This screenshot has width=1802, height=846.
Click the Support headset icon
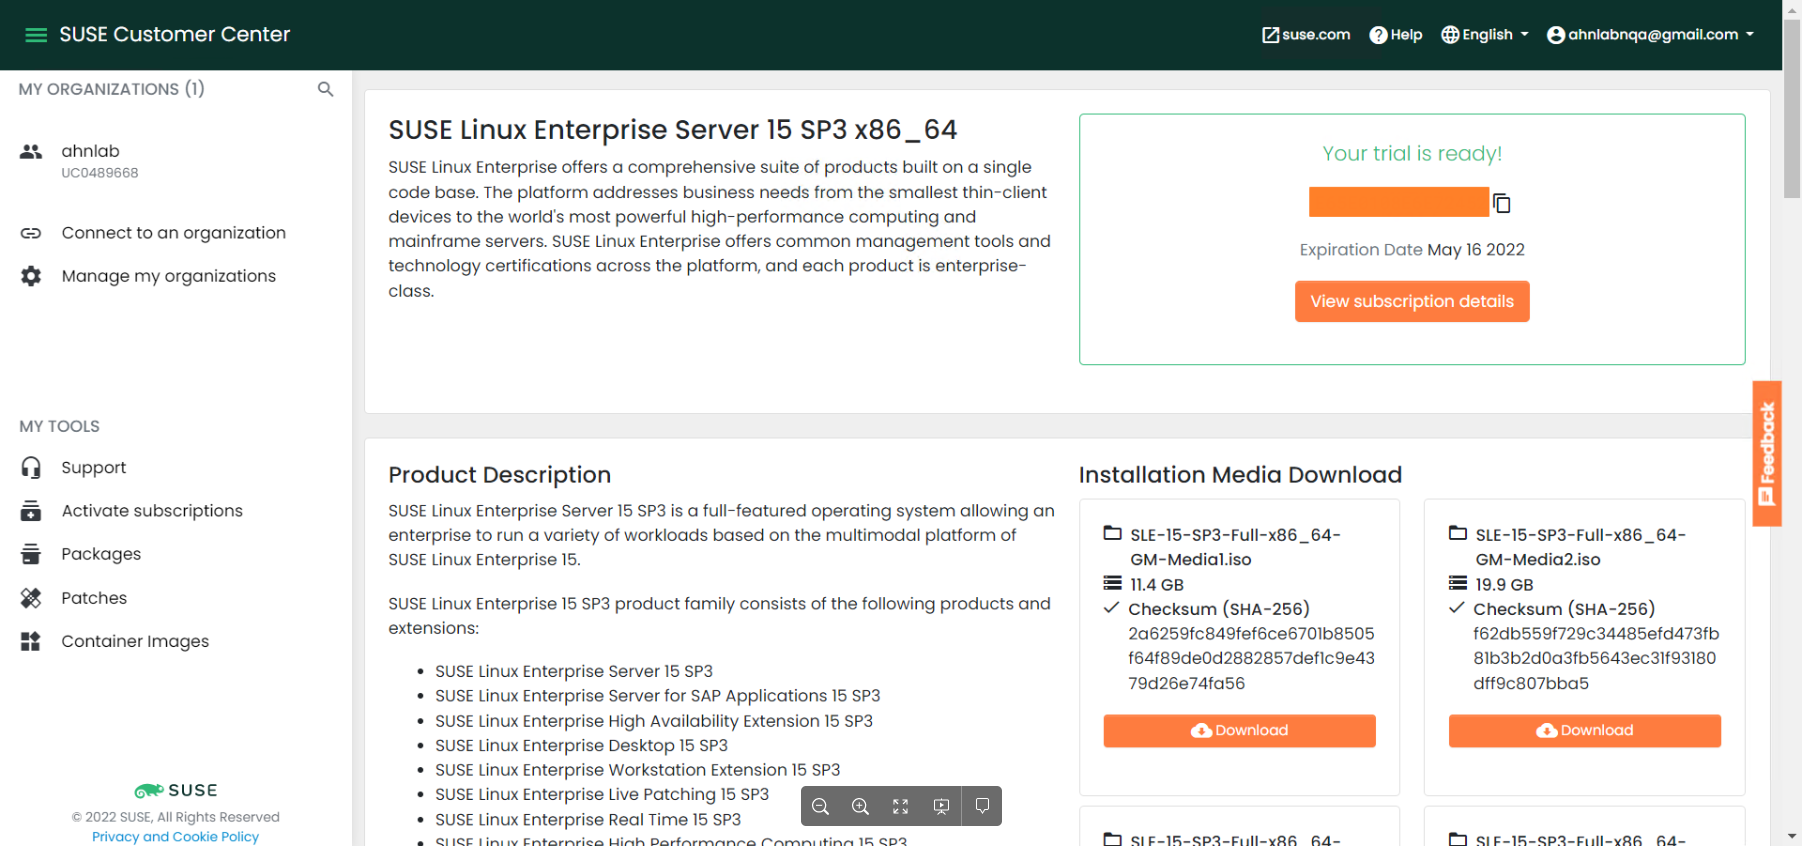tap(31, 468)
